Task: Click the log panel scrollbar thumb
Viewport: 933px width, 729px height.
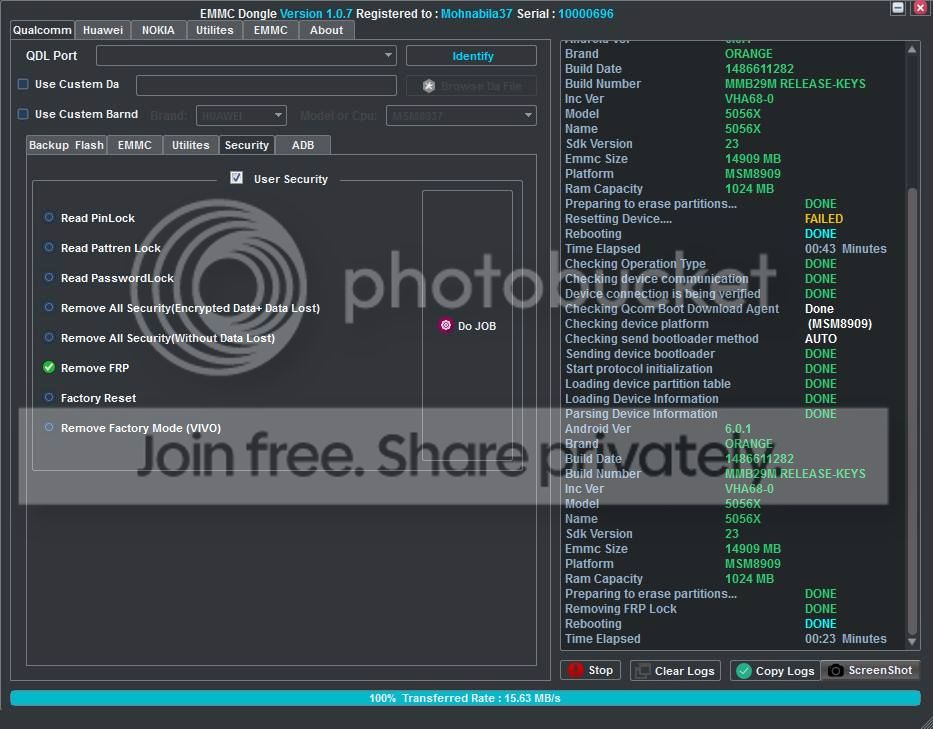Action: tap(912, 411)
